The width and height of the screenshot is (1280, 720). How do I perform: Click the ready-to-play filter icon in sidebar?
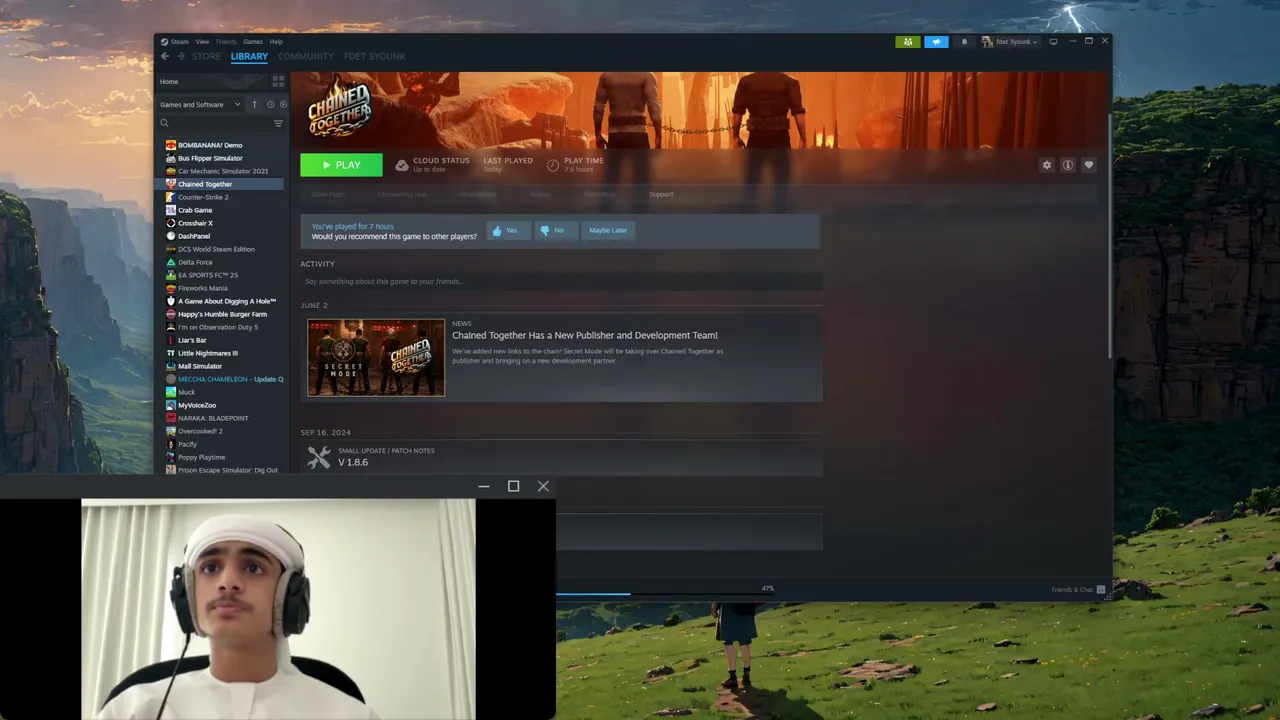283,104
